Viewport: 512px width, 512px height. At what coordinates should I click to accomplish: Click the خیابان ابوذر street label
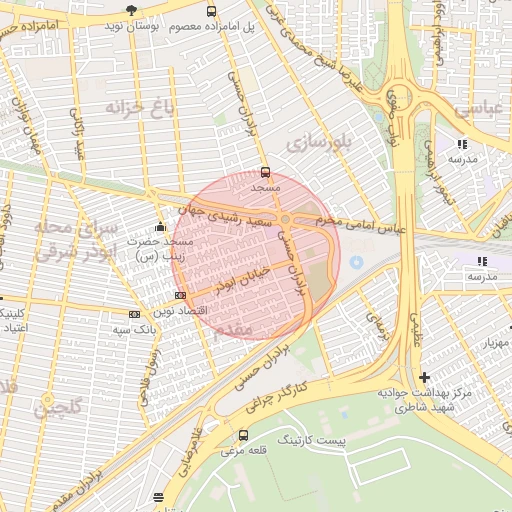tap(243, 281)
